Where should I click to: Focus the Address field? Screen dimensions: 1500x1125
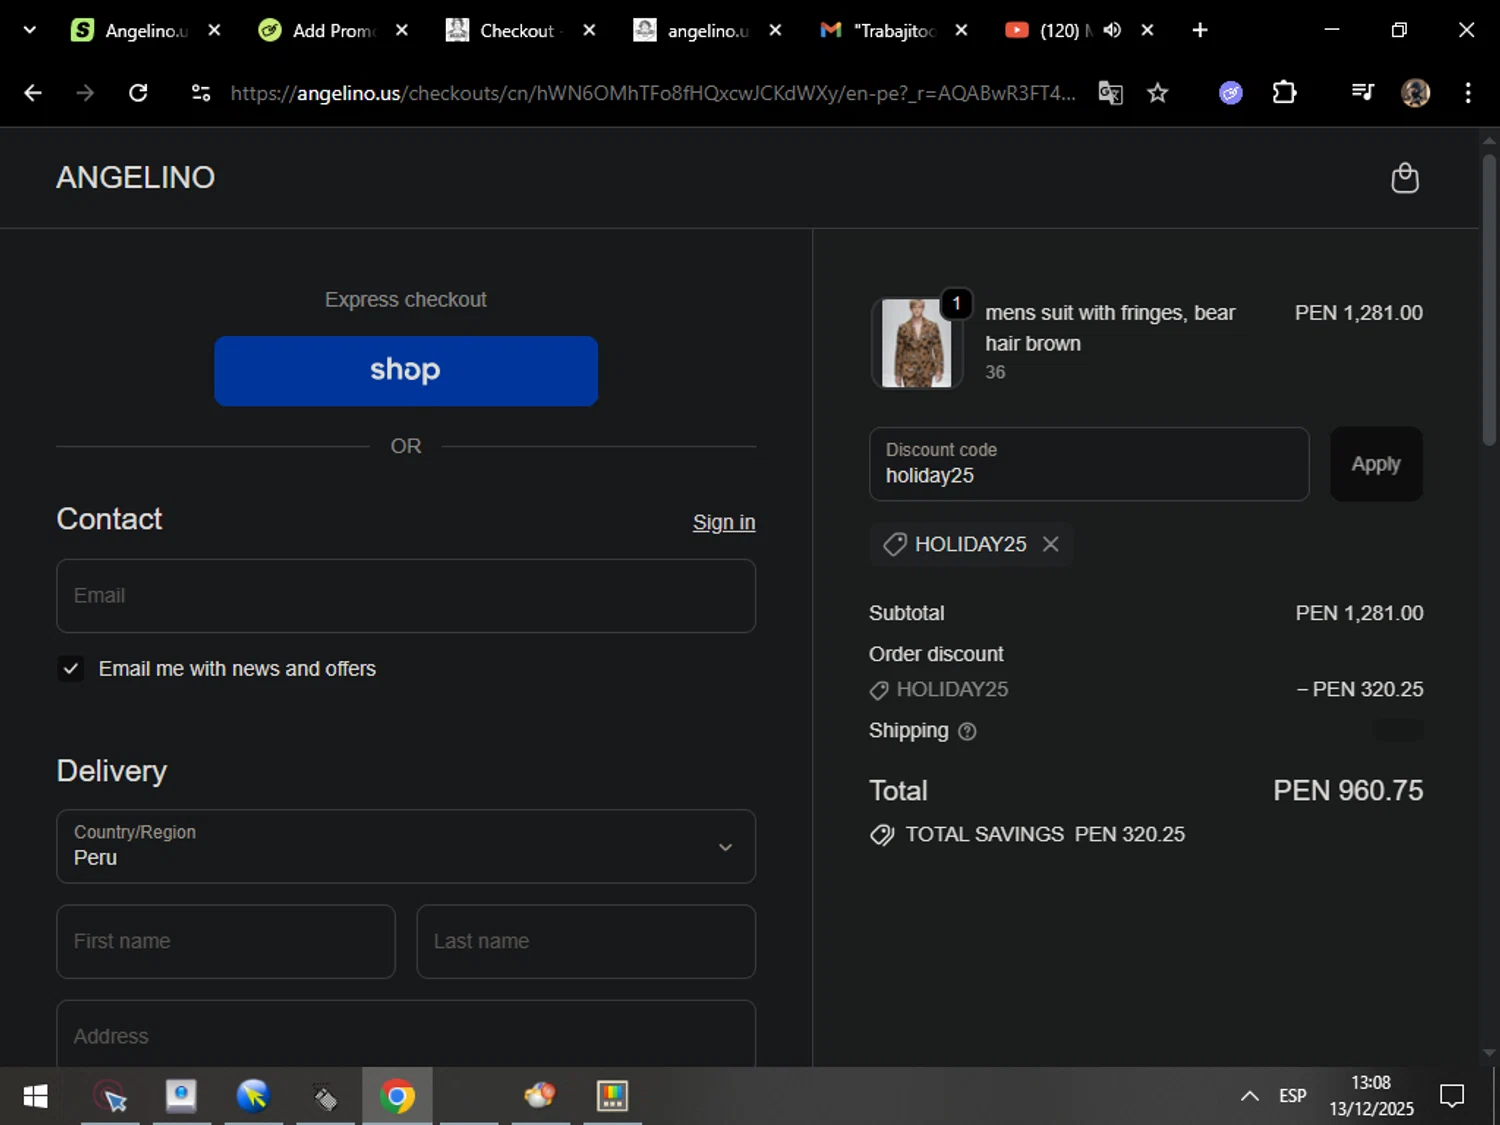[x=406, y=1034]
